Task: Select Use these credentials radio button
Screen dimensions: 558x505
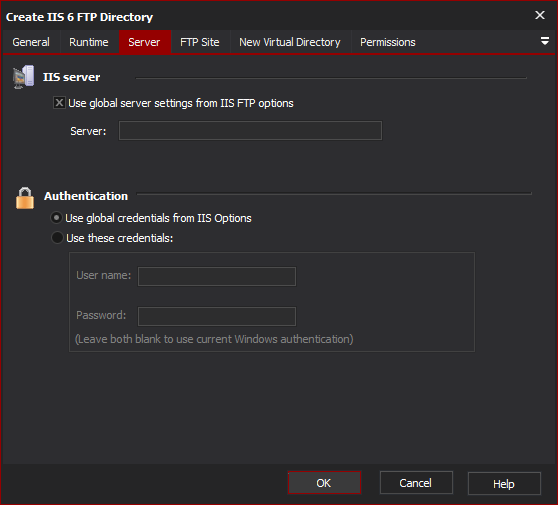Action: [x=57, y=238]
